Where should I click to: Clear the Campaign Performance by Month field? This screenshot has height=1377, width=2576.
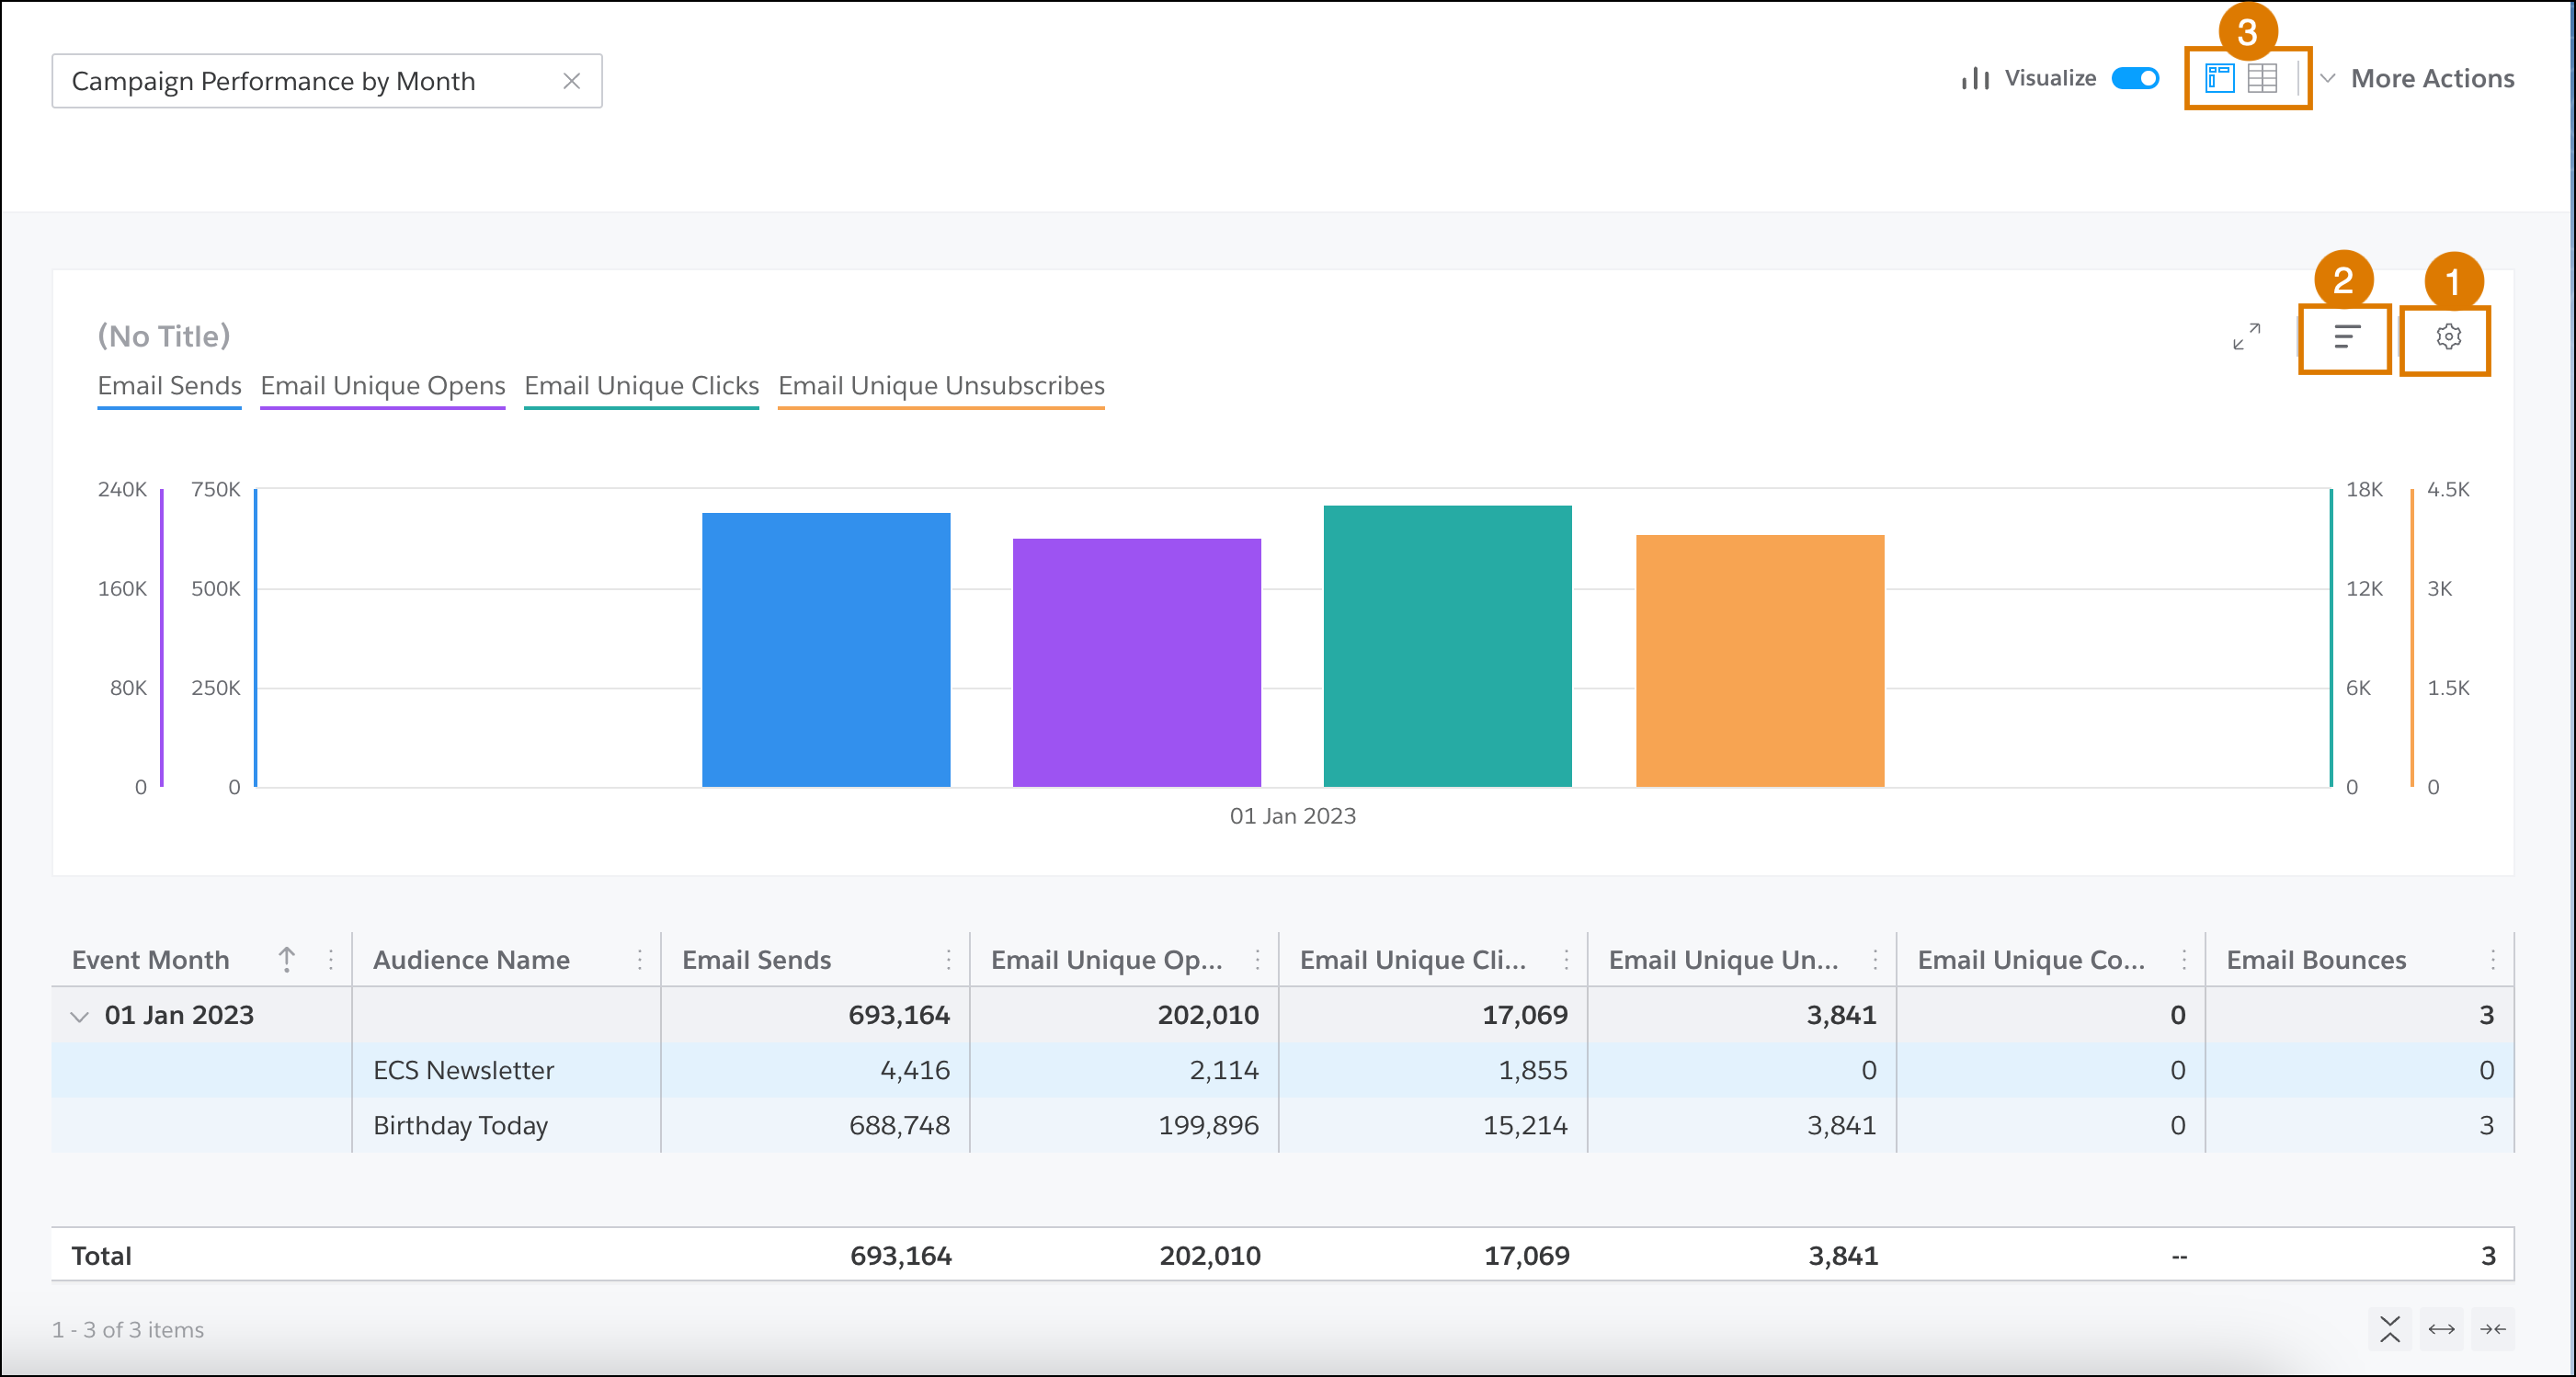click(x=571, y=81)
